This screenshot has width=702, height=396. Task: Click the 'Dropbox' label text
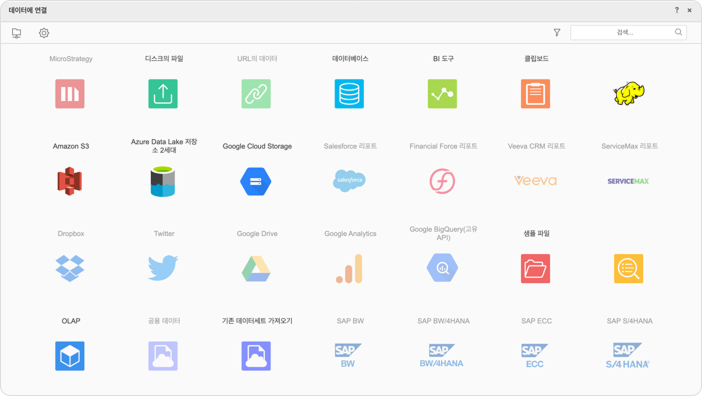[x=71, y=234]
